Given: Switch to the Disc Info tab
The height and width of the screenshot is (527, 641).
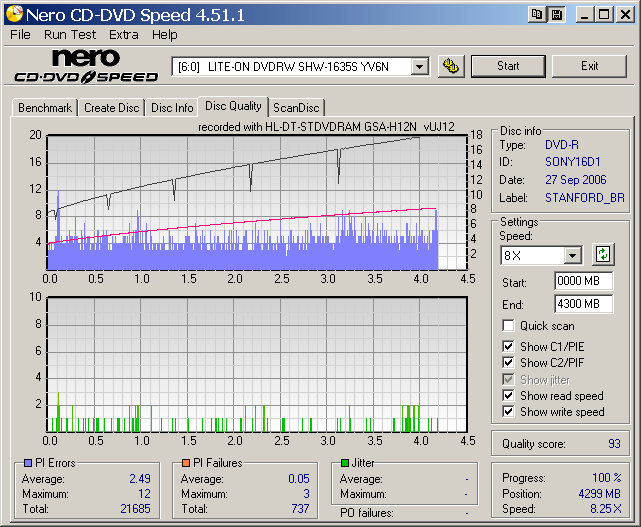Looking at the screenshot, I should coord(172,108).
